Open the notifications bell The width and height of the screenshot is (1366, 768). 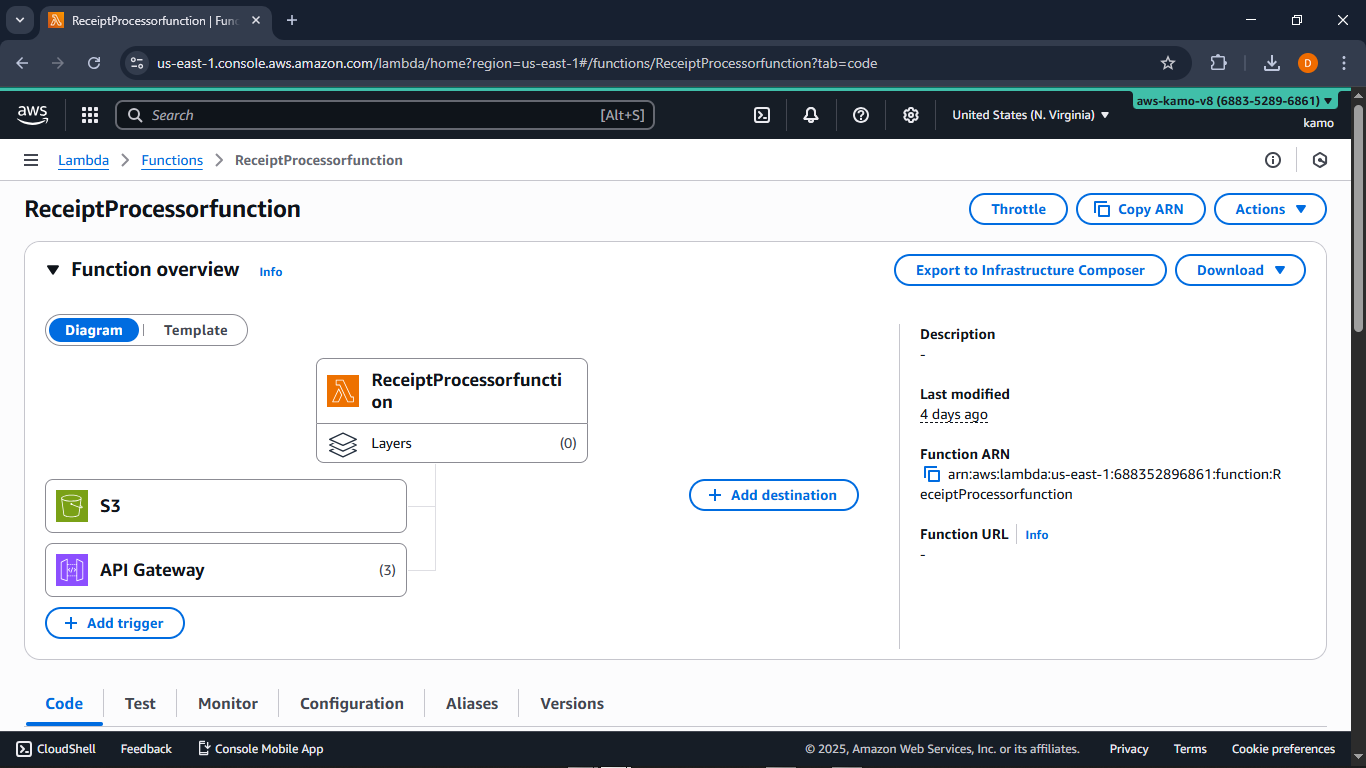810,115
